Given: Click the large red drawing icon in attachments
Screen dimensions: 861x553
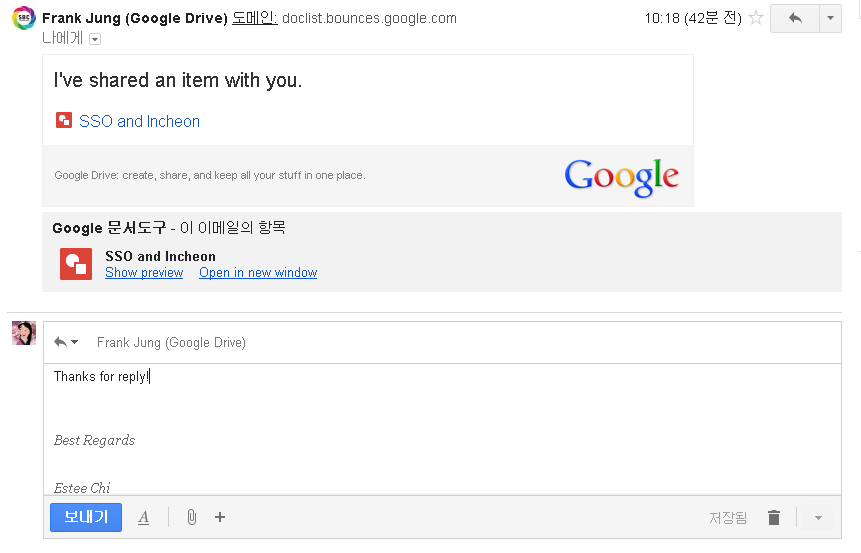Looking at the screenshot, I should click(76, 264).
